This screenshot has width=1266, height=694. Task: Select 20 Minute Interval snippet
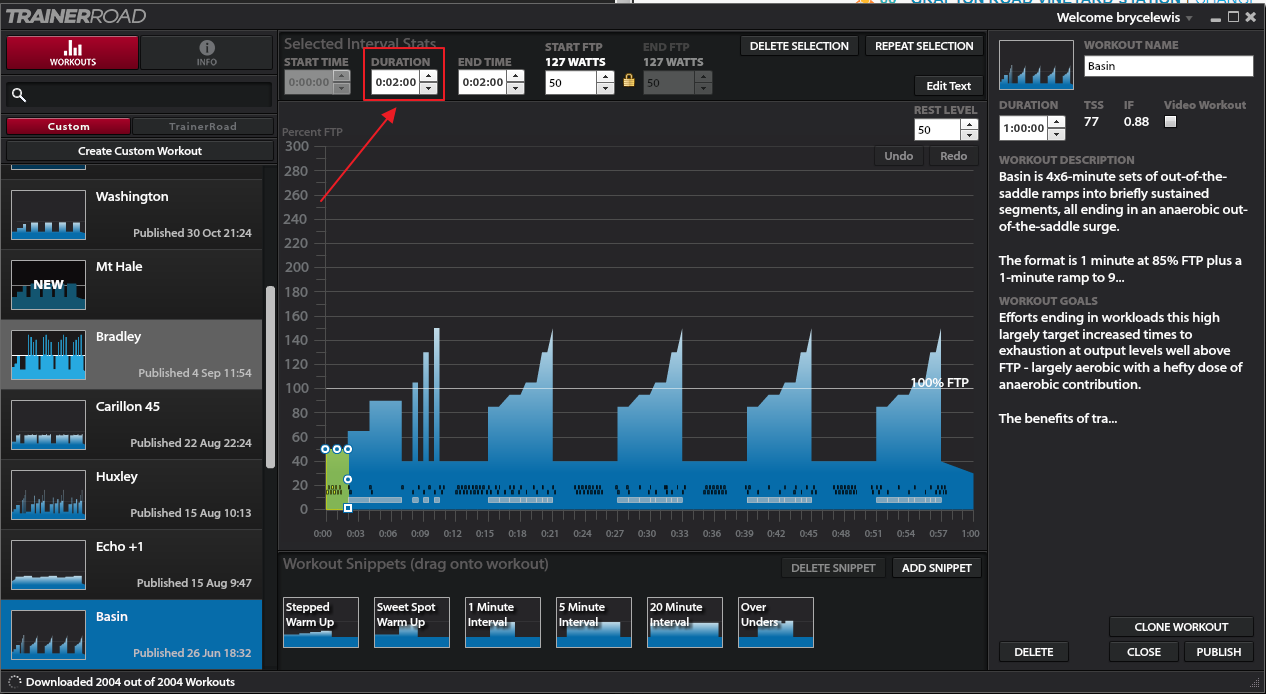[x=685, y=623]
